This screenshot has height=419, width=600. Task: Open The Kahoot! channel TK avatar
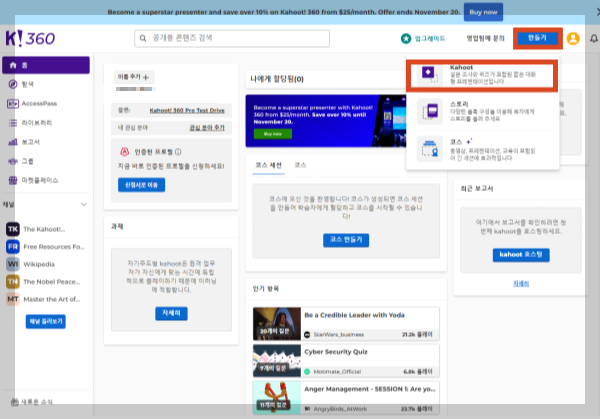13,229
